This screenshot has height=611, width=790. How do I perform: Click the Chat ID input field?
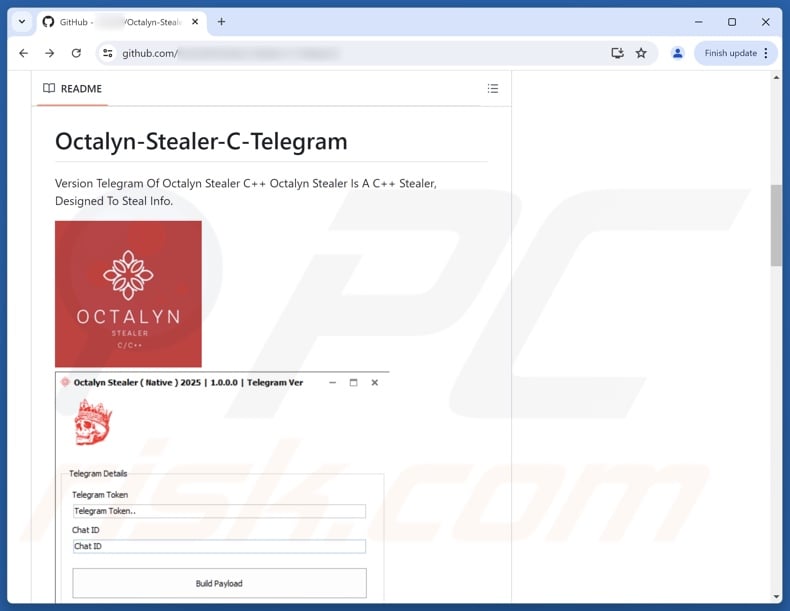tap(219, 547)
